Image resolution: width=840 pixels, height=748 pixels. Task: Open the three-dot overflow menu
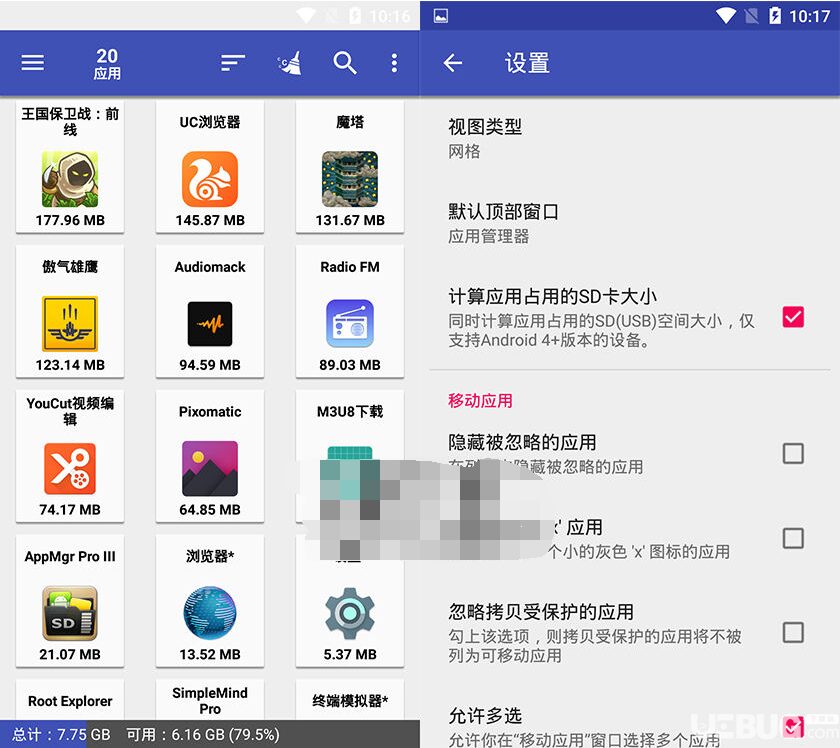pyautogui.click(x=394, y=63)
